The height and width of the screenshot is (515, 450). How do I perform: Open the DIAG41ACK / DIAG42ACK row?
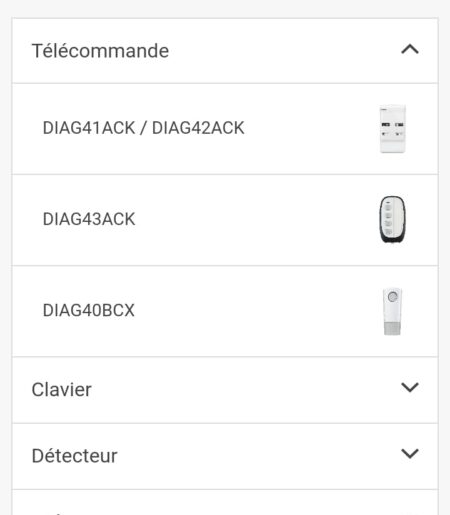[225, 129]
